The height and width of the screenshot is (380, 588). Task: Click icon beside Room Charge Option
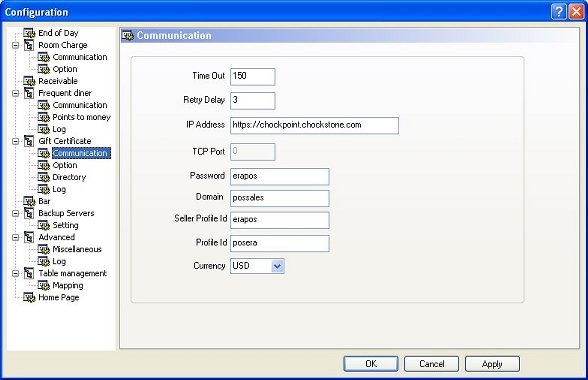click(44, 69)
